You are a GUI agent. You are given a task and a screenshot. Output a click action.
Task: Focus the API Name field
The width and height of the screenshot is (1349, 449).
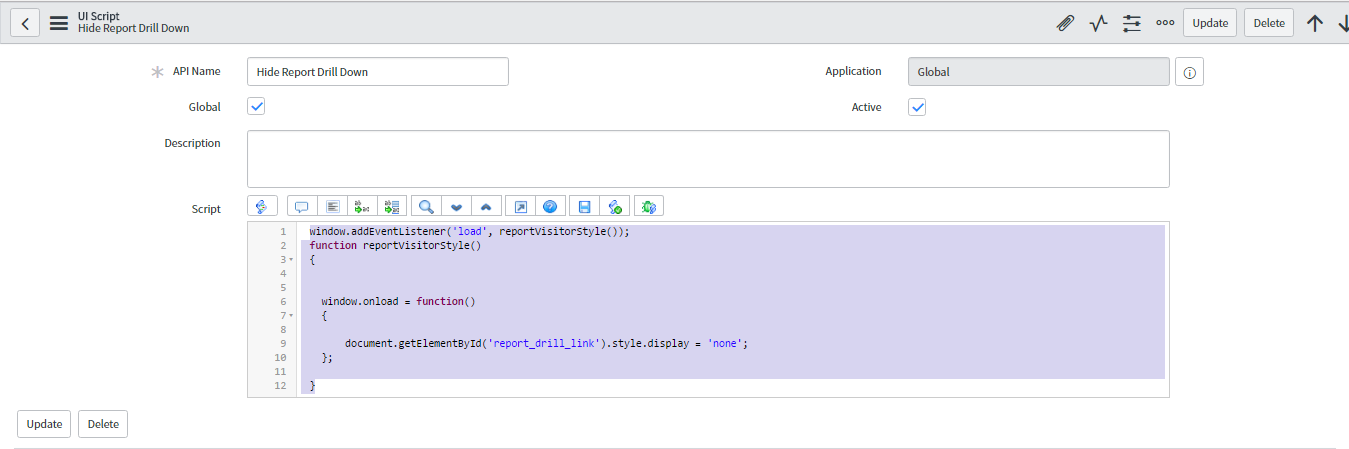pos(378,72)
